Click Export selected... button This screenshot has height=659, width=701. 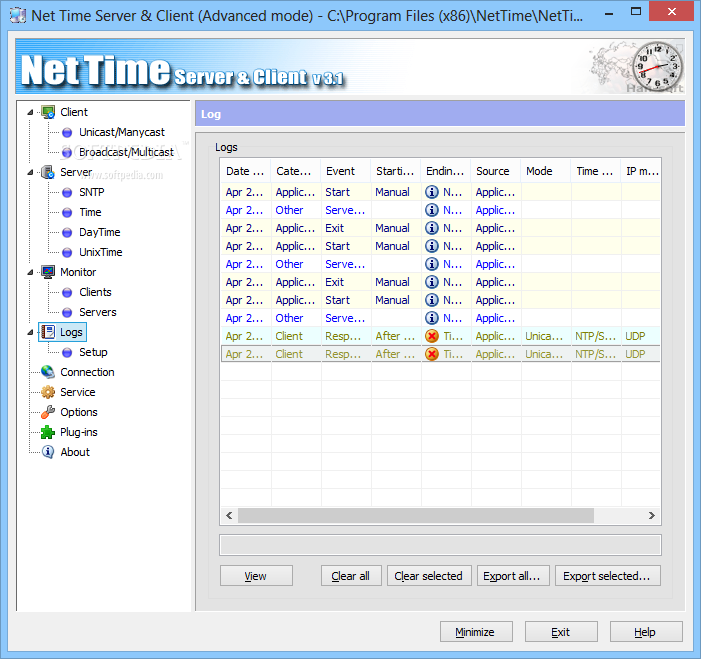608,576
